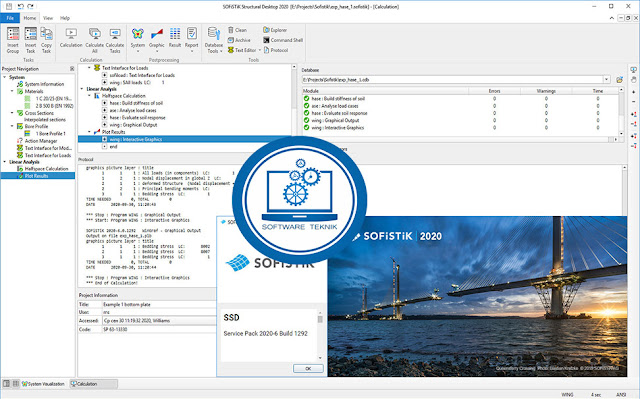
Task: Click the Module column header
Action: point(385,91)
